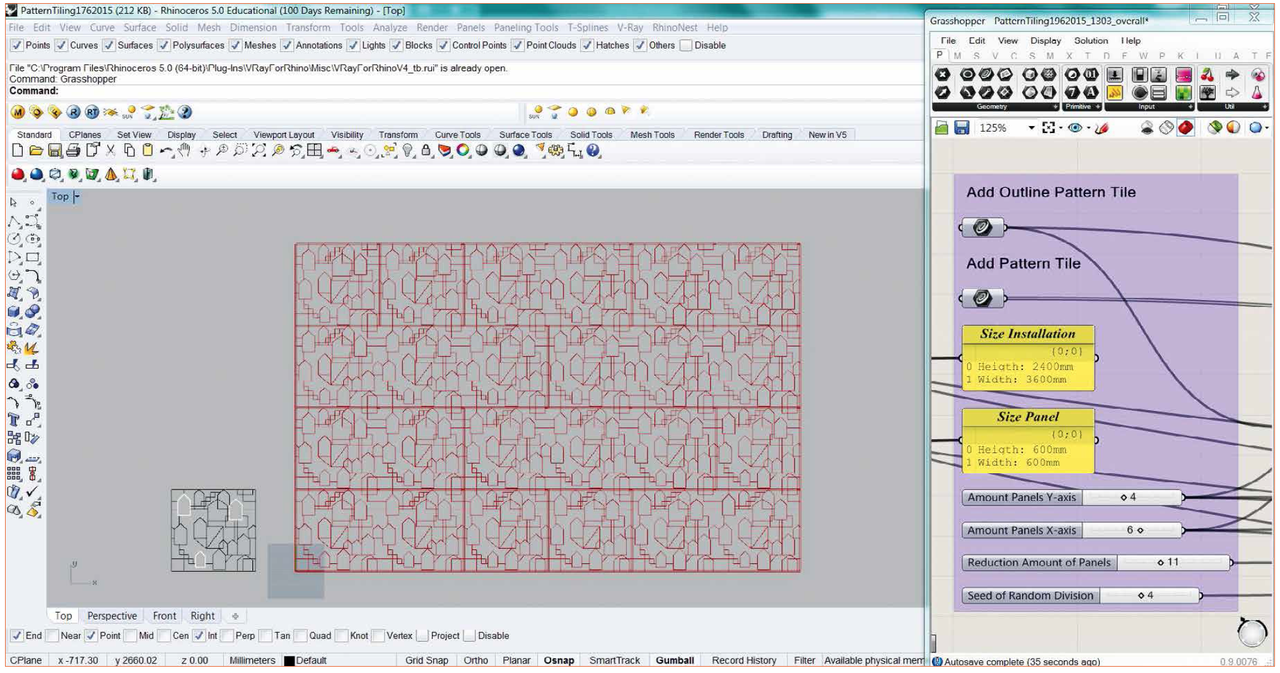The image size is (1280, 673).
Task: Toggle Gumball in the status bar
Action: coord(674,660)
